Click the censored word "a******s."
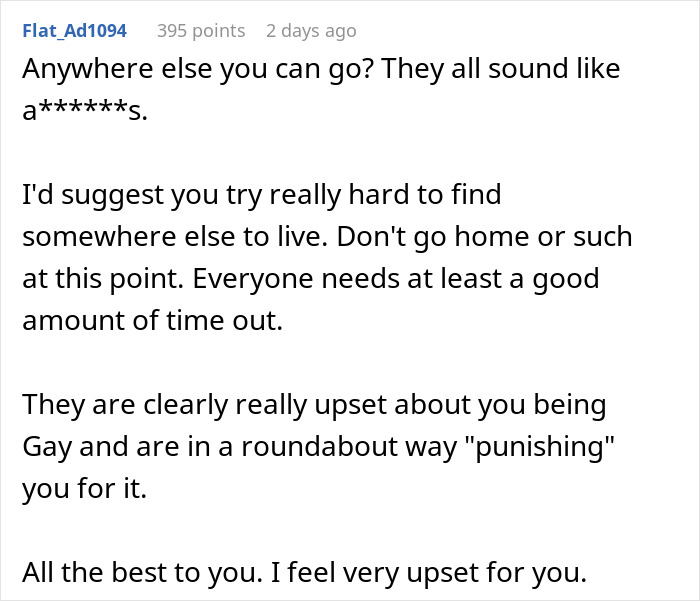700x601 pixels. (84, 111)
